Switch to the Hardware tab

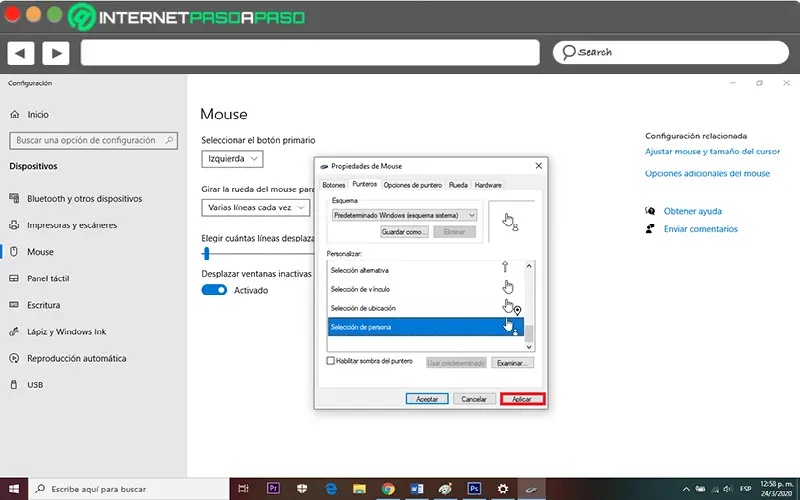488,185
